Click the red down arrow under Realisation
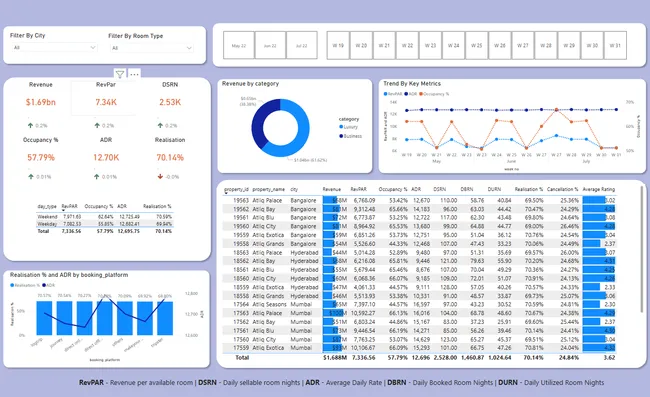This screenshot has width=650, height=397. [x=160, y=177]
